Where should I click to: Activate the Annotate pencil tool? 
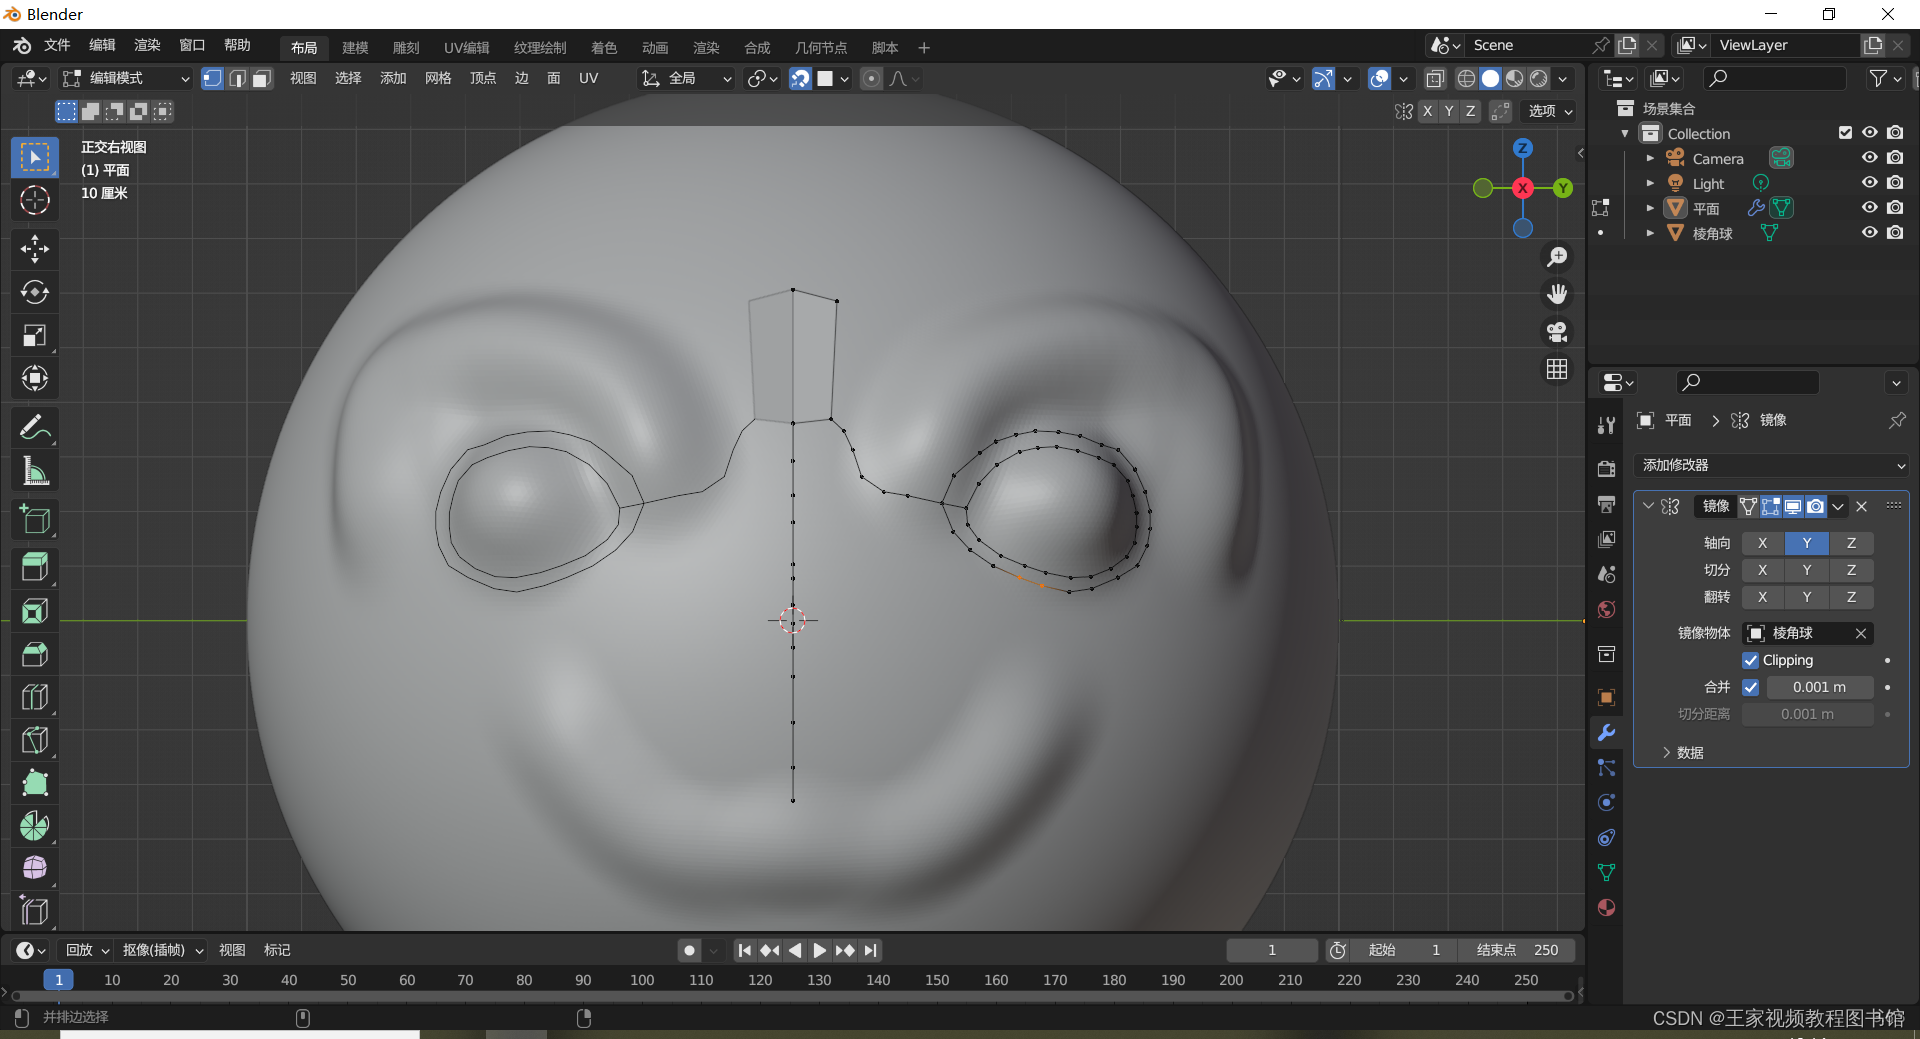(x=35, y=428)
